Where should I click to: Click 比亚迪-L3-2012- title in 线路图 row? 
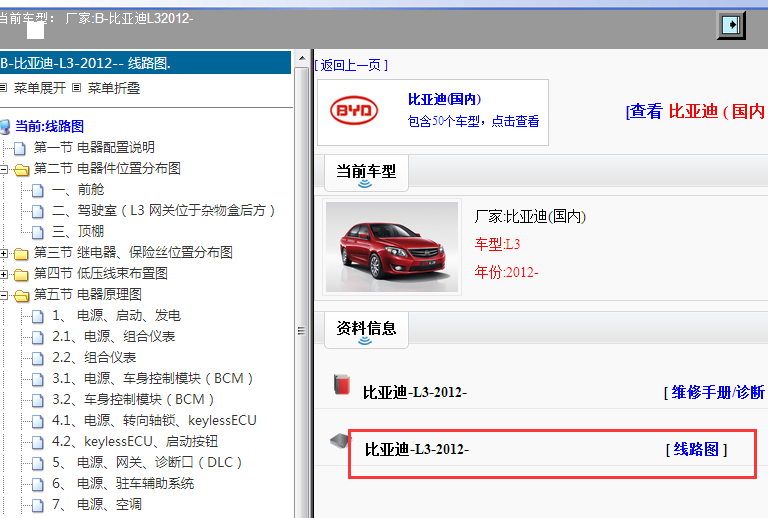(417, 449)
